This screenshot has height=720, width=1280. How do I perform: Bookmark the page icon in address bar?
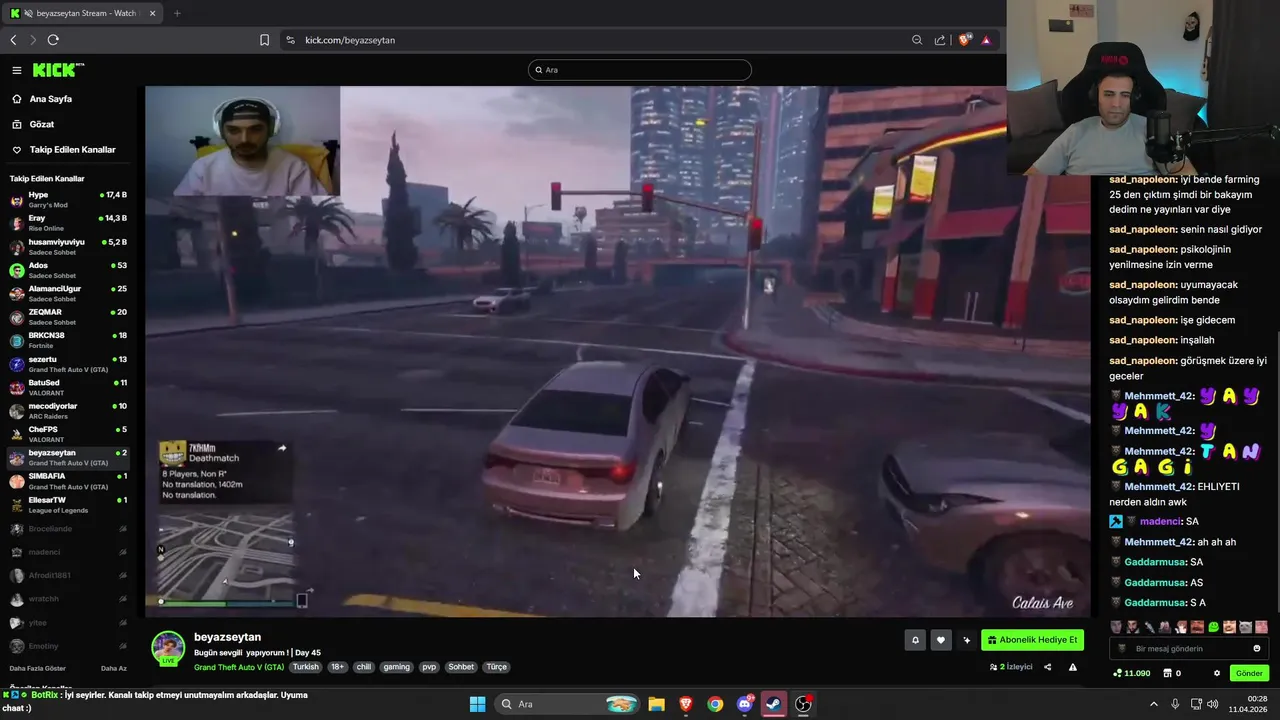(x=264, y=40)
